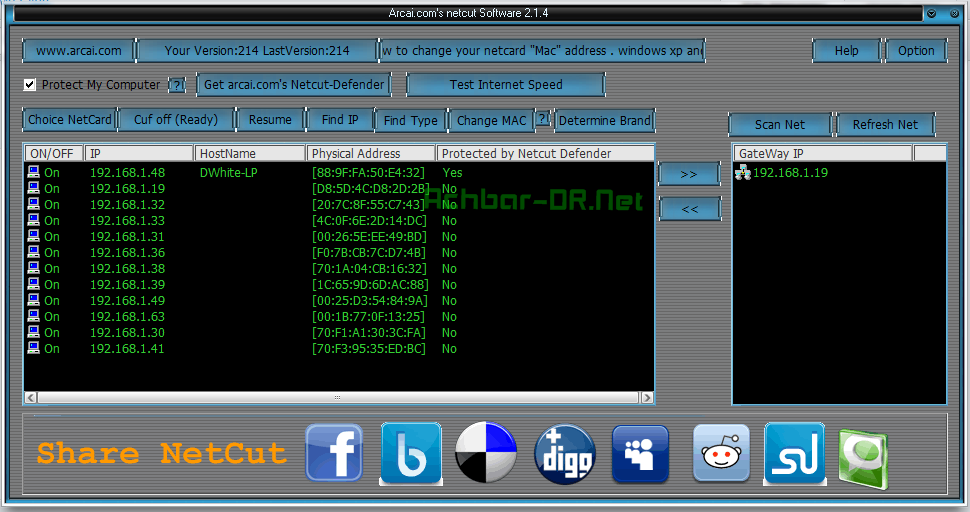Viewport: 970px width, 512px height.
Task: Sort by the ON/OFF column header
Action: [x=54, y=153]
